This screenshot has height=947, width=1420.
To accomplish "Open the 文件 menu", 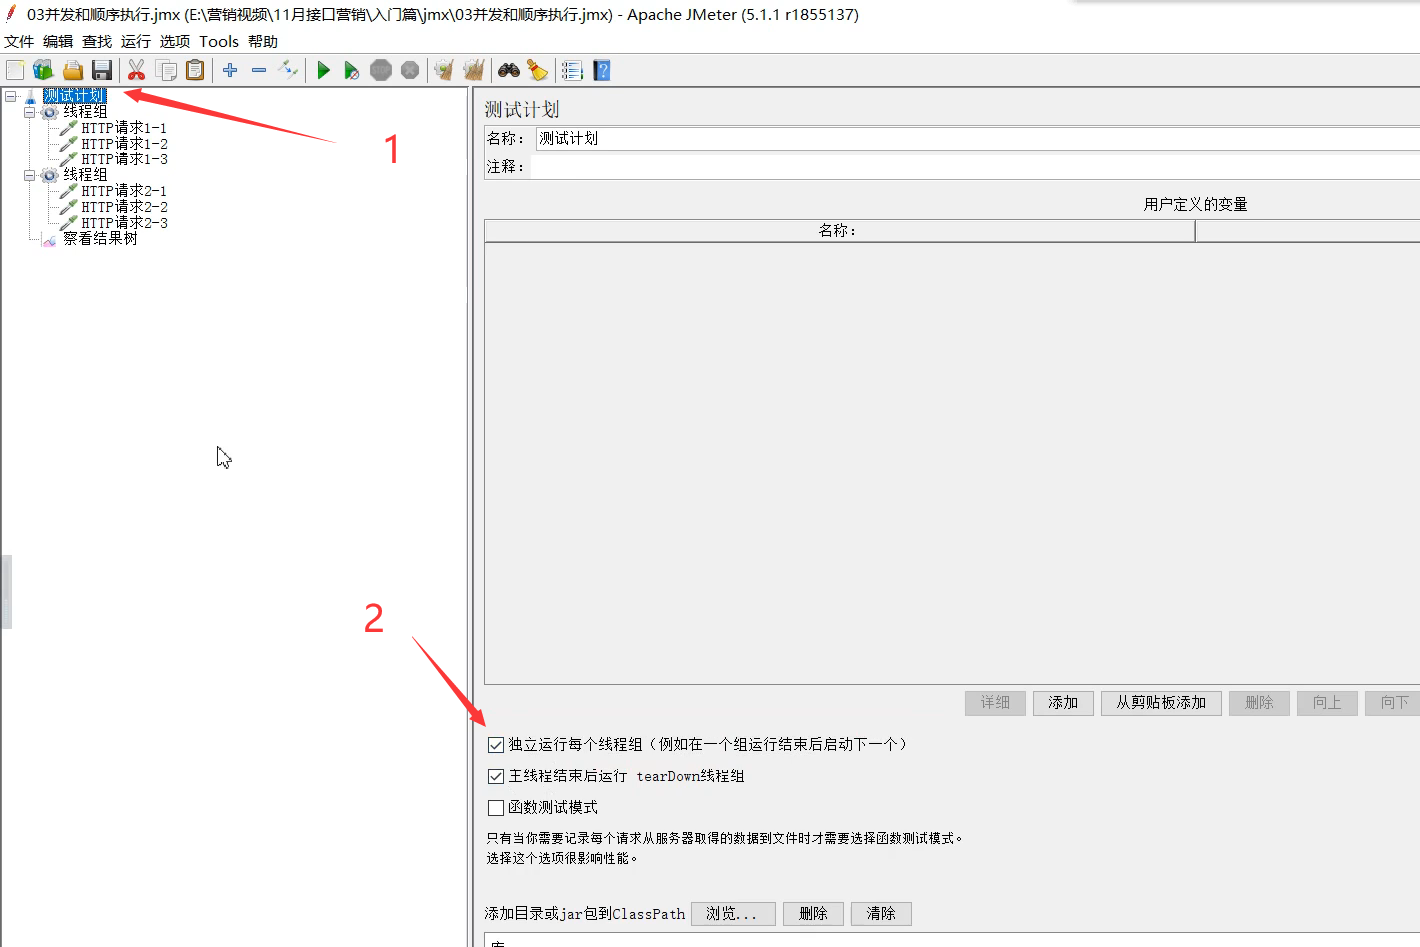I will [x=19, y=41].
